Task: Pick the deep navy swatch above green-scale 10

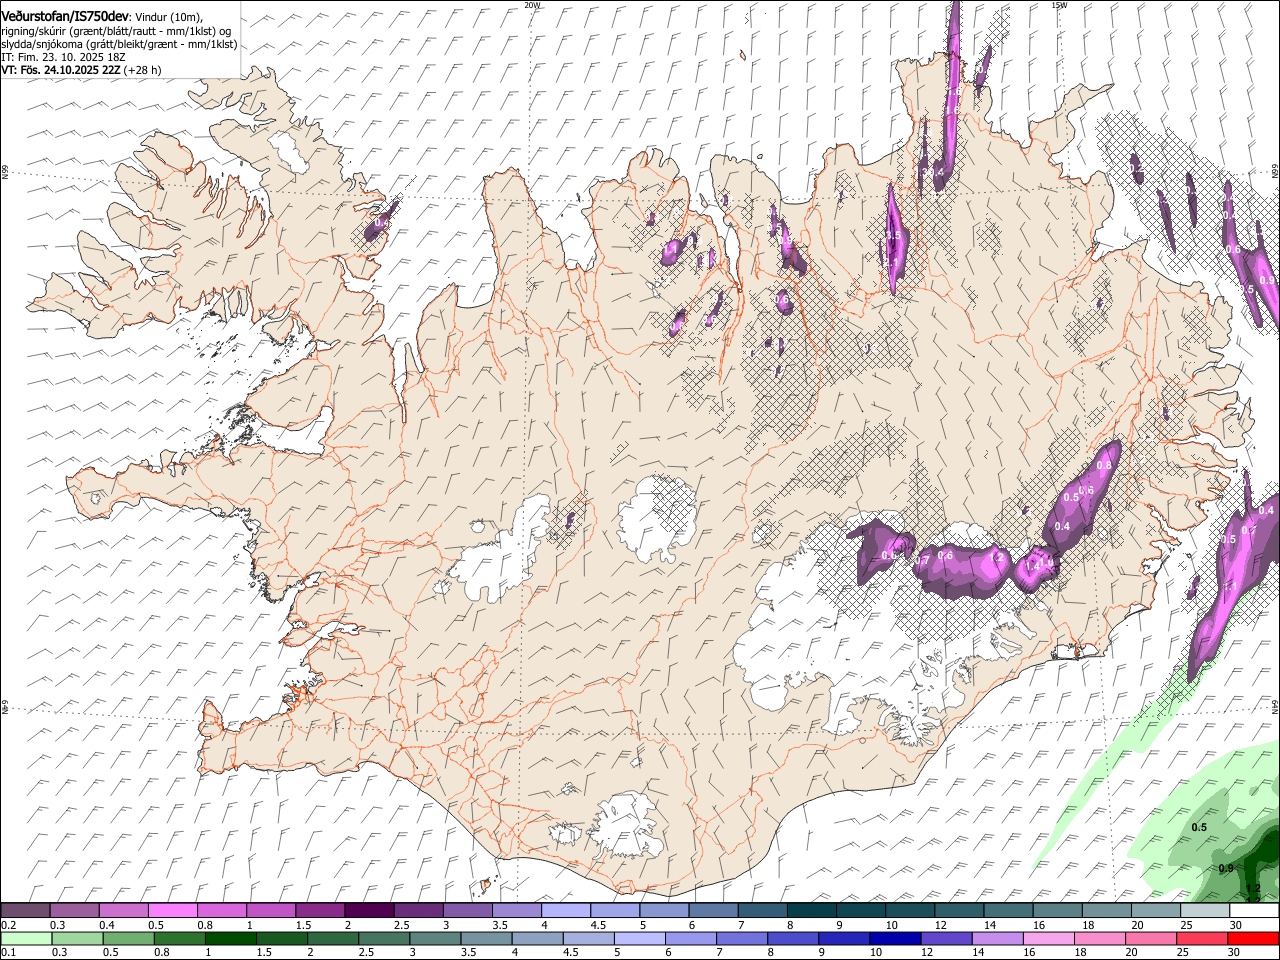Action: pyautogui.click(x=896, y=939)
